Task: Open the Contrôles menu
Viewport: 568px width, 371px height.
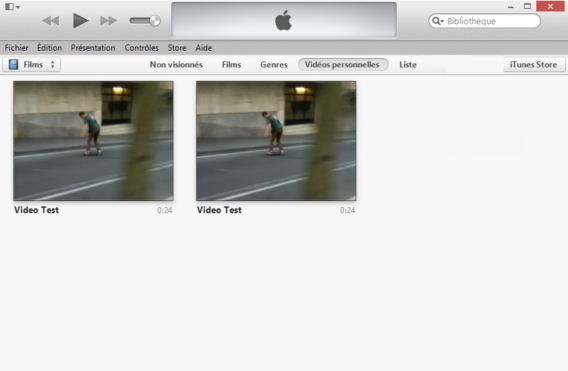Action: [141, 48]
